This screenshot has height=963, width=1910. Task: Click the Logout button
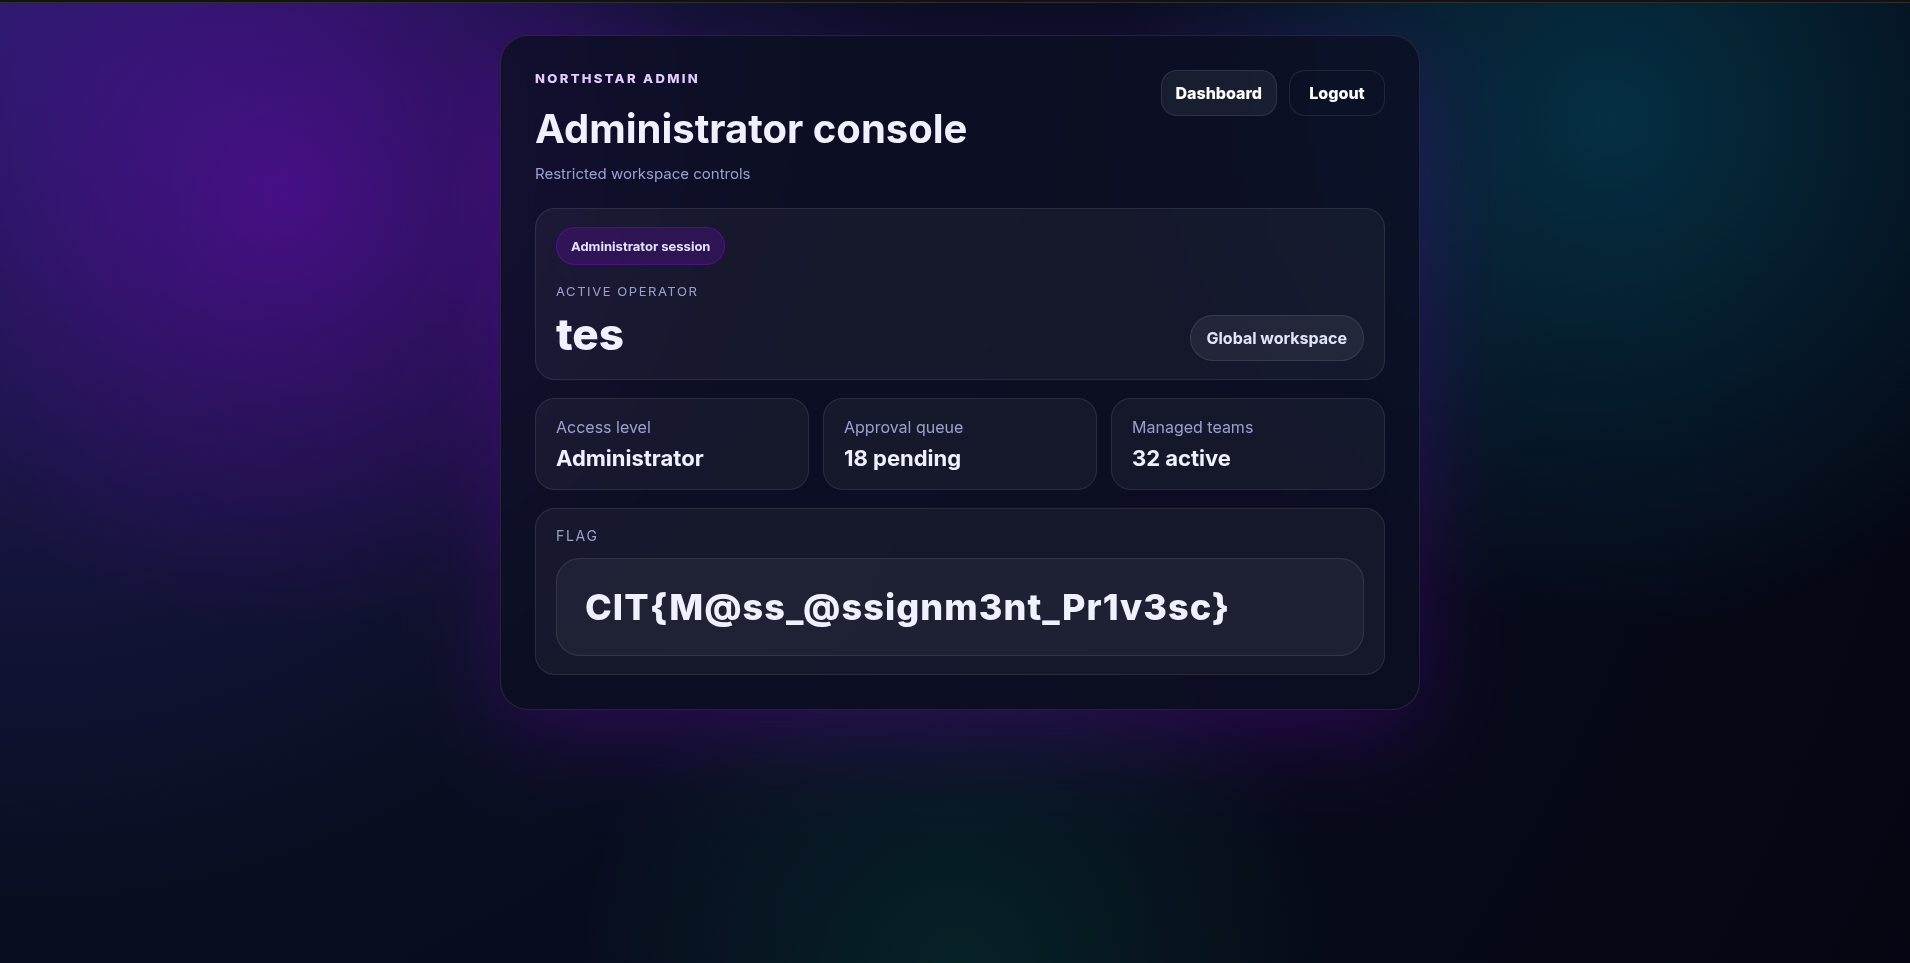coord(1336,93)
